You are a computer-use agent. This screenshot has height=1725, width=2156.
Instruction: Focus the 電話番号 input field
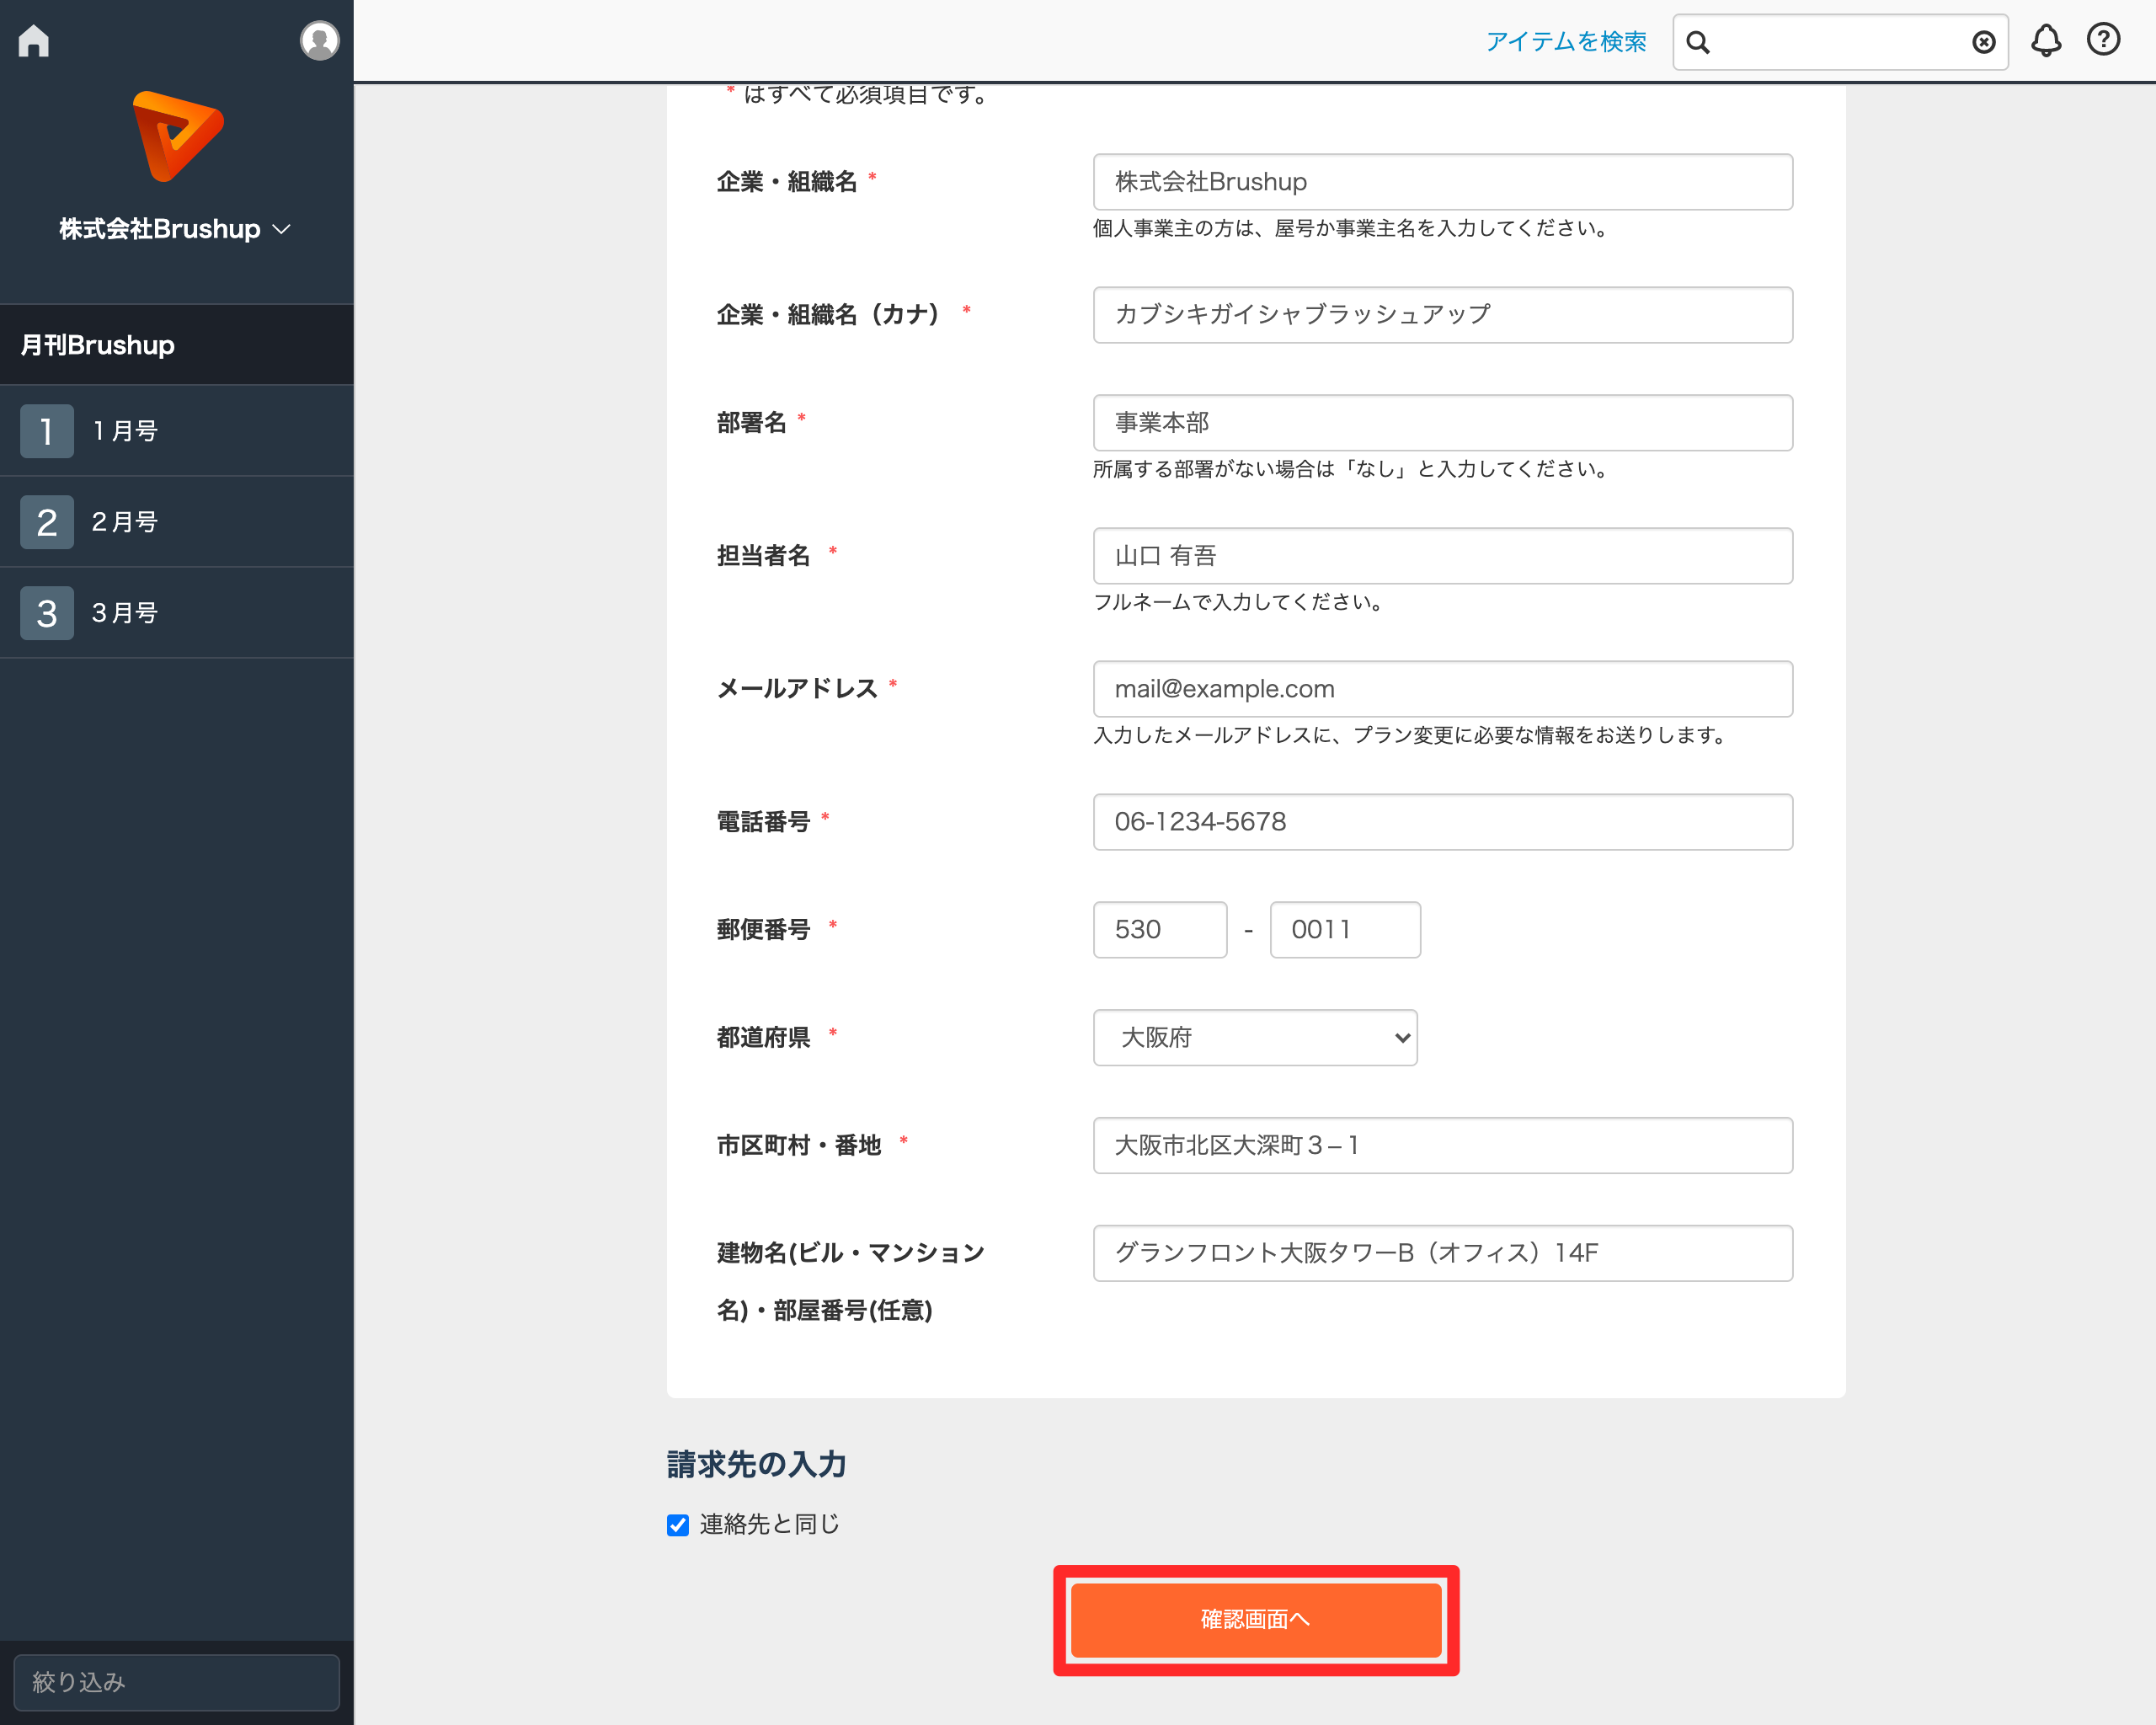click(x=1443, y=822)
